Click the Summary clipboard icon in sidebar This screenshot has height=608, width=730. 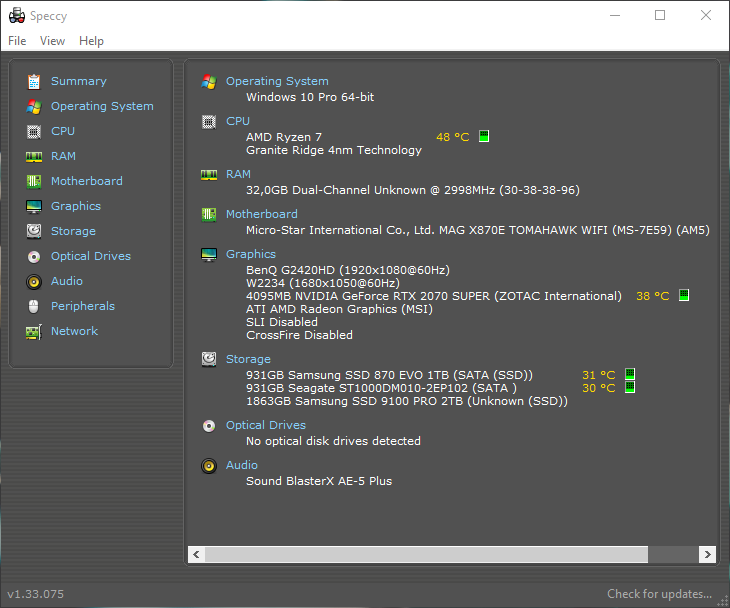[34, 81]
